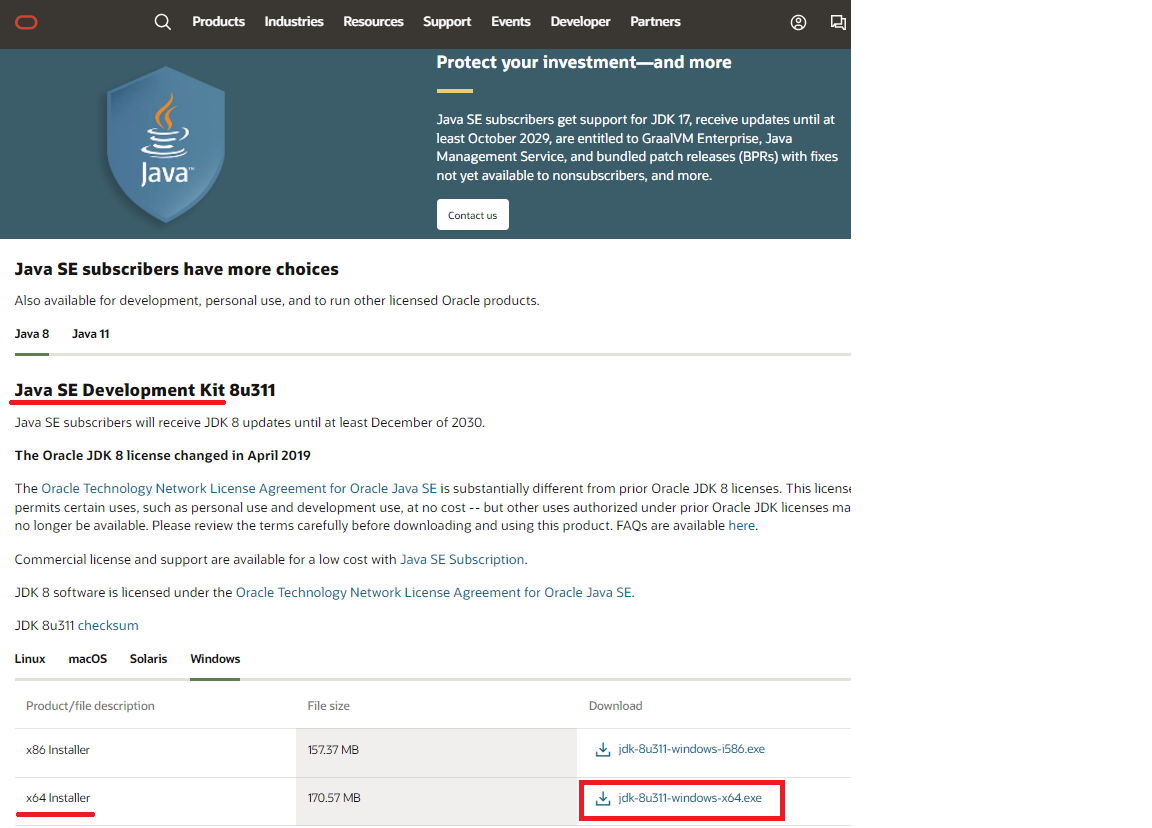
Task: Open Oracle Technology Network License Agreement link in first paragraph
Action: pos(239,489)
